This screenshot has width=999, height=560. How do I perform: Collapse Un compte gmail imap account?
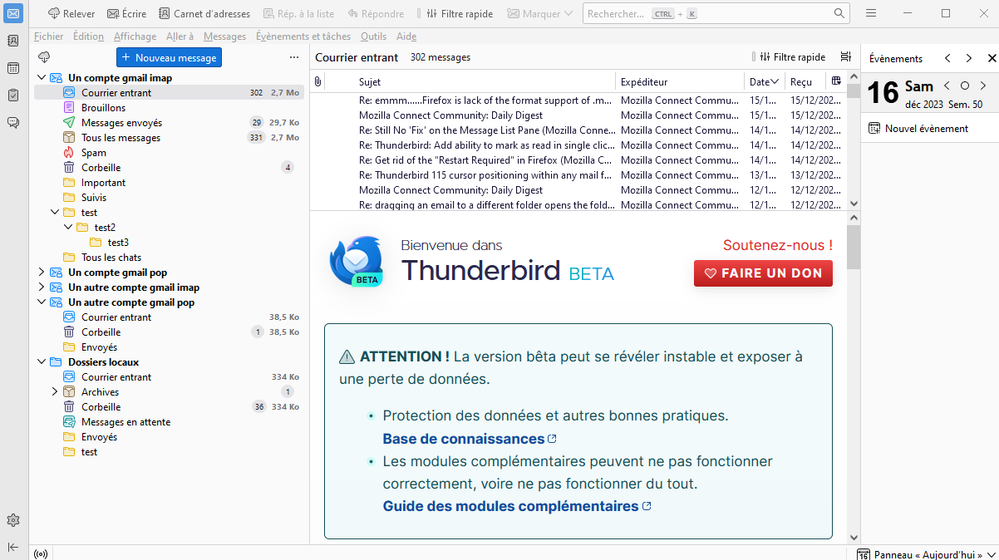[x=41, y=78]
